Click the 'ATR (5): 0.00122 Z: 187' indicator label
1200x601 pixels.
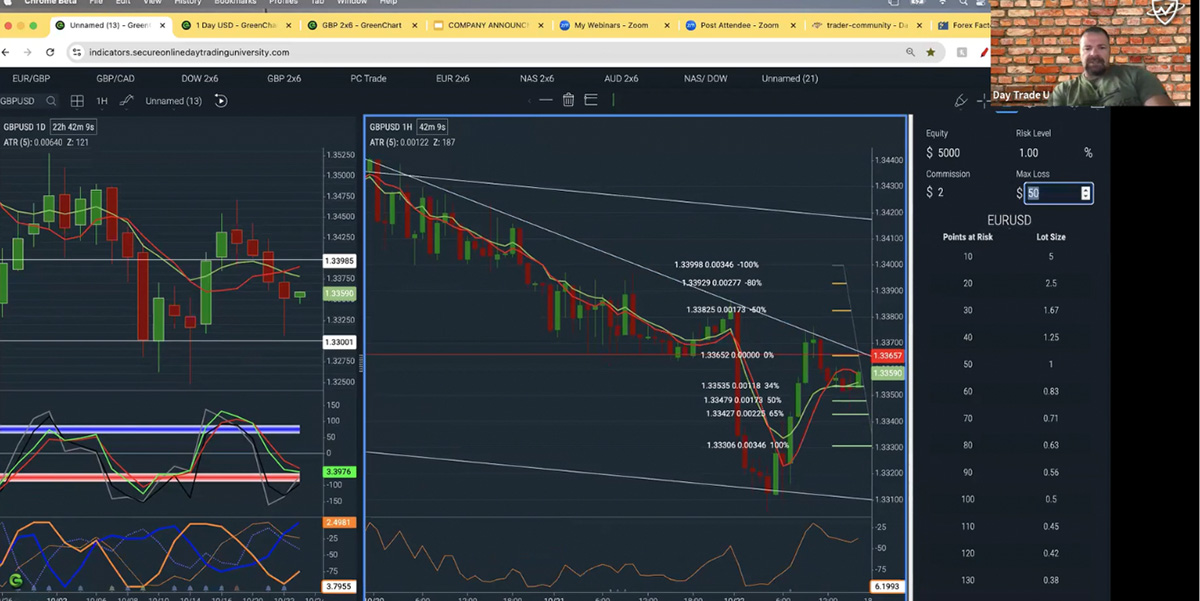[x=412, y=143]
